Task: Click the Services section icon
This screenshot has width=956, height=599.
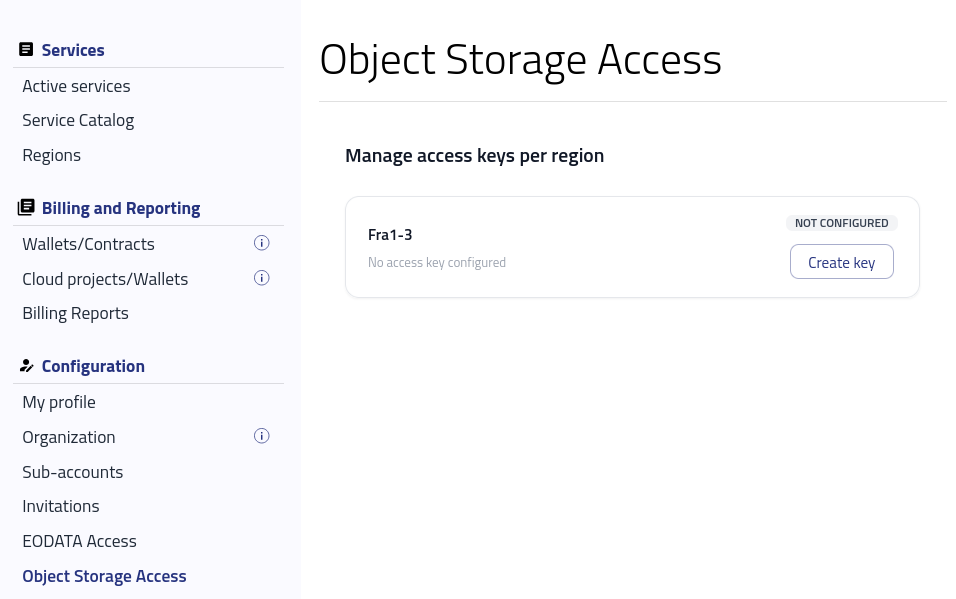Action: click(26, 49)
